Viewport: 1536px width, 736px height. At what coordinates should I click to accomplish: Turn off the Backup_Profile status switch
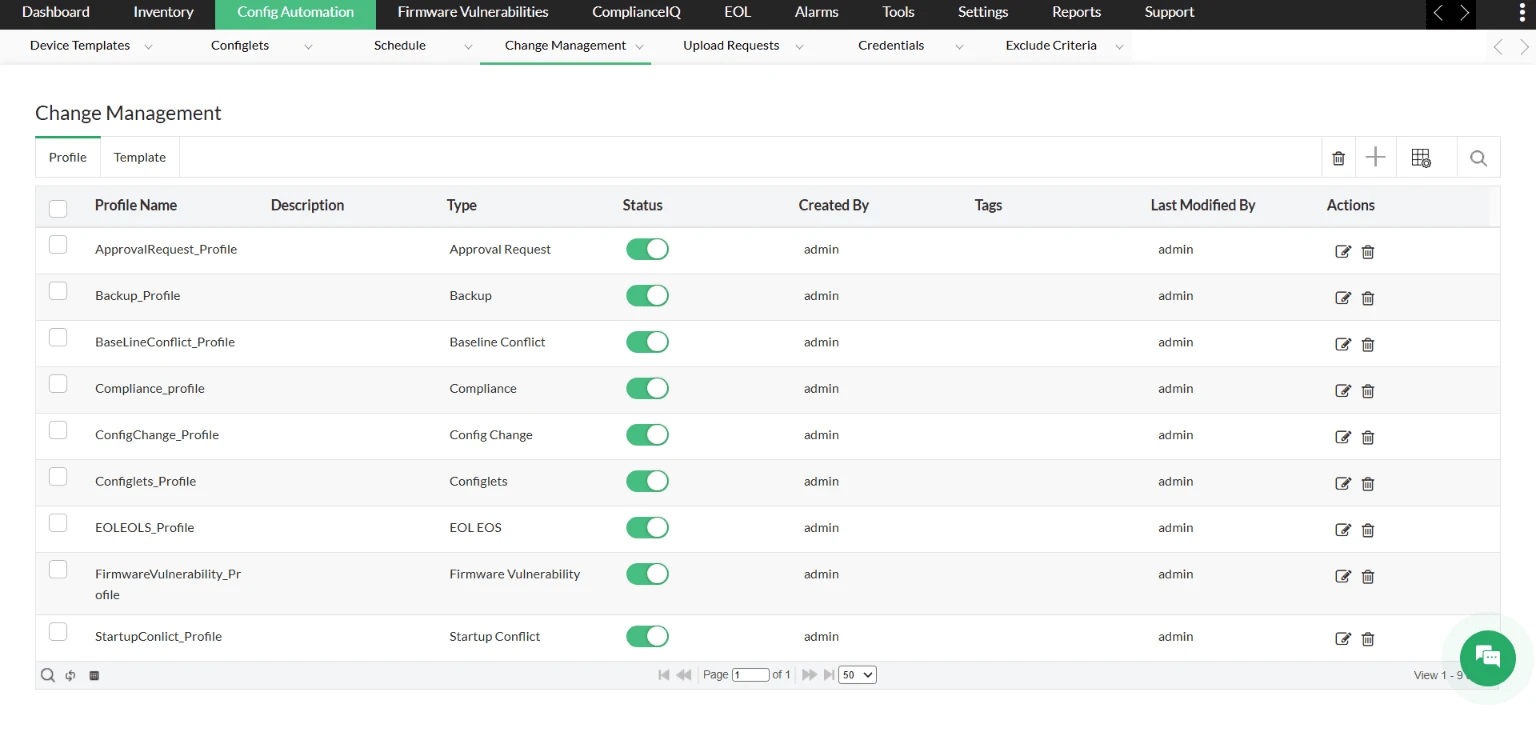(647, 295)
